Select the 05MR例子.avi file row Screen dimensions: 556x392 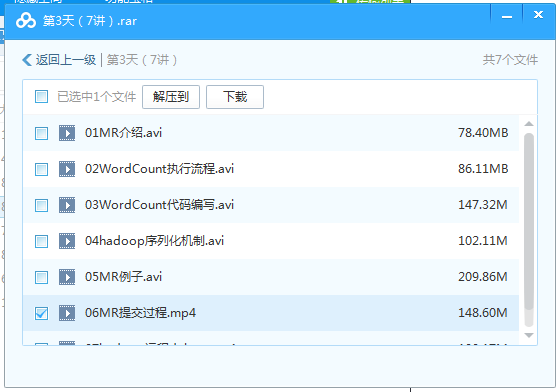[271, 277]
